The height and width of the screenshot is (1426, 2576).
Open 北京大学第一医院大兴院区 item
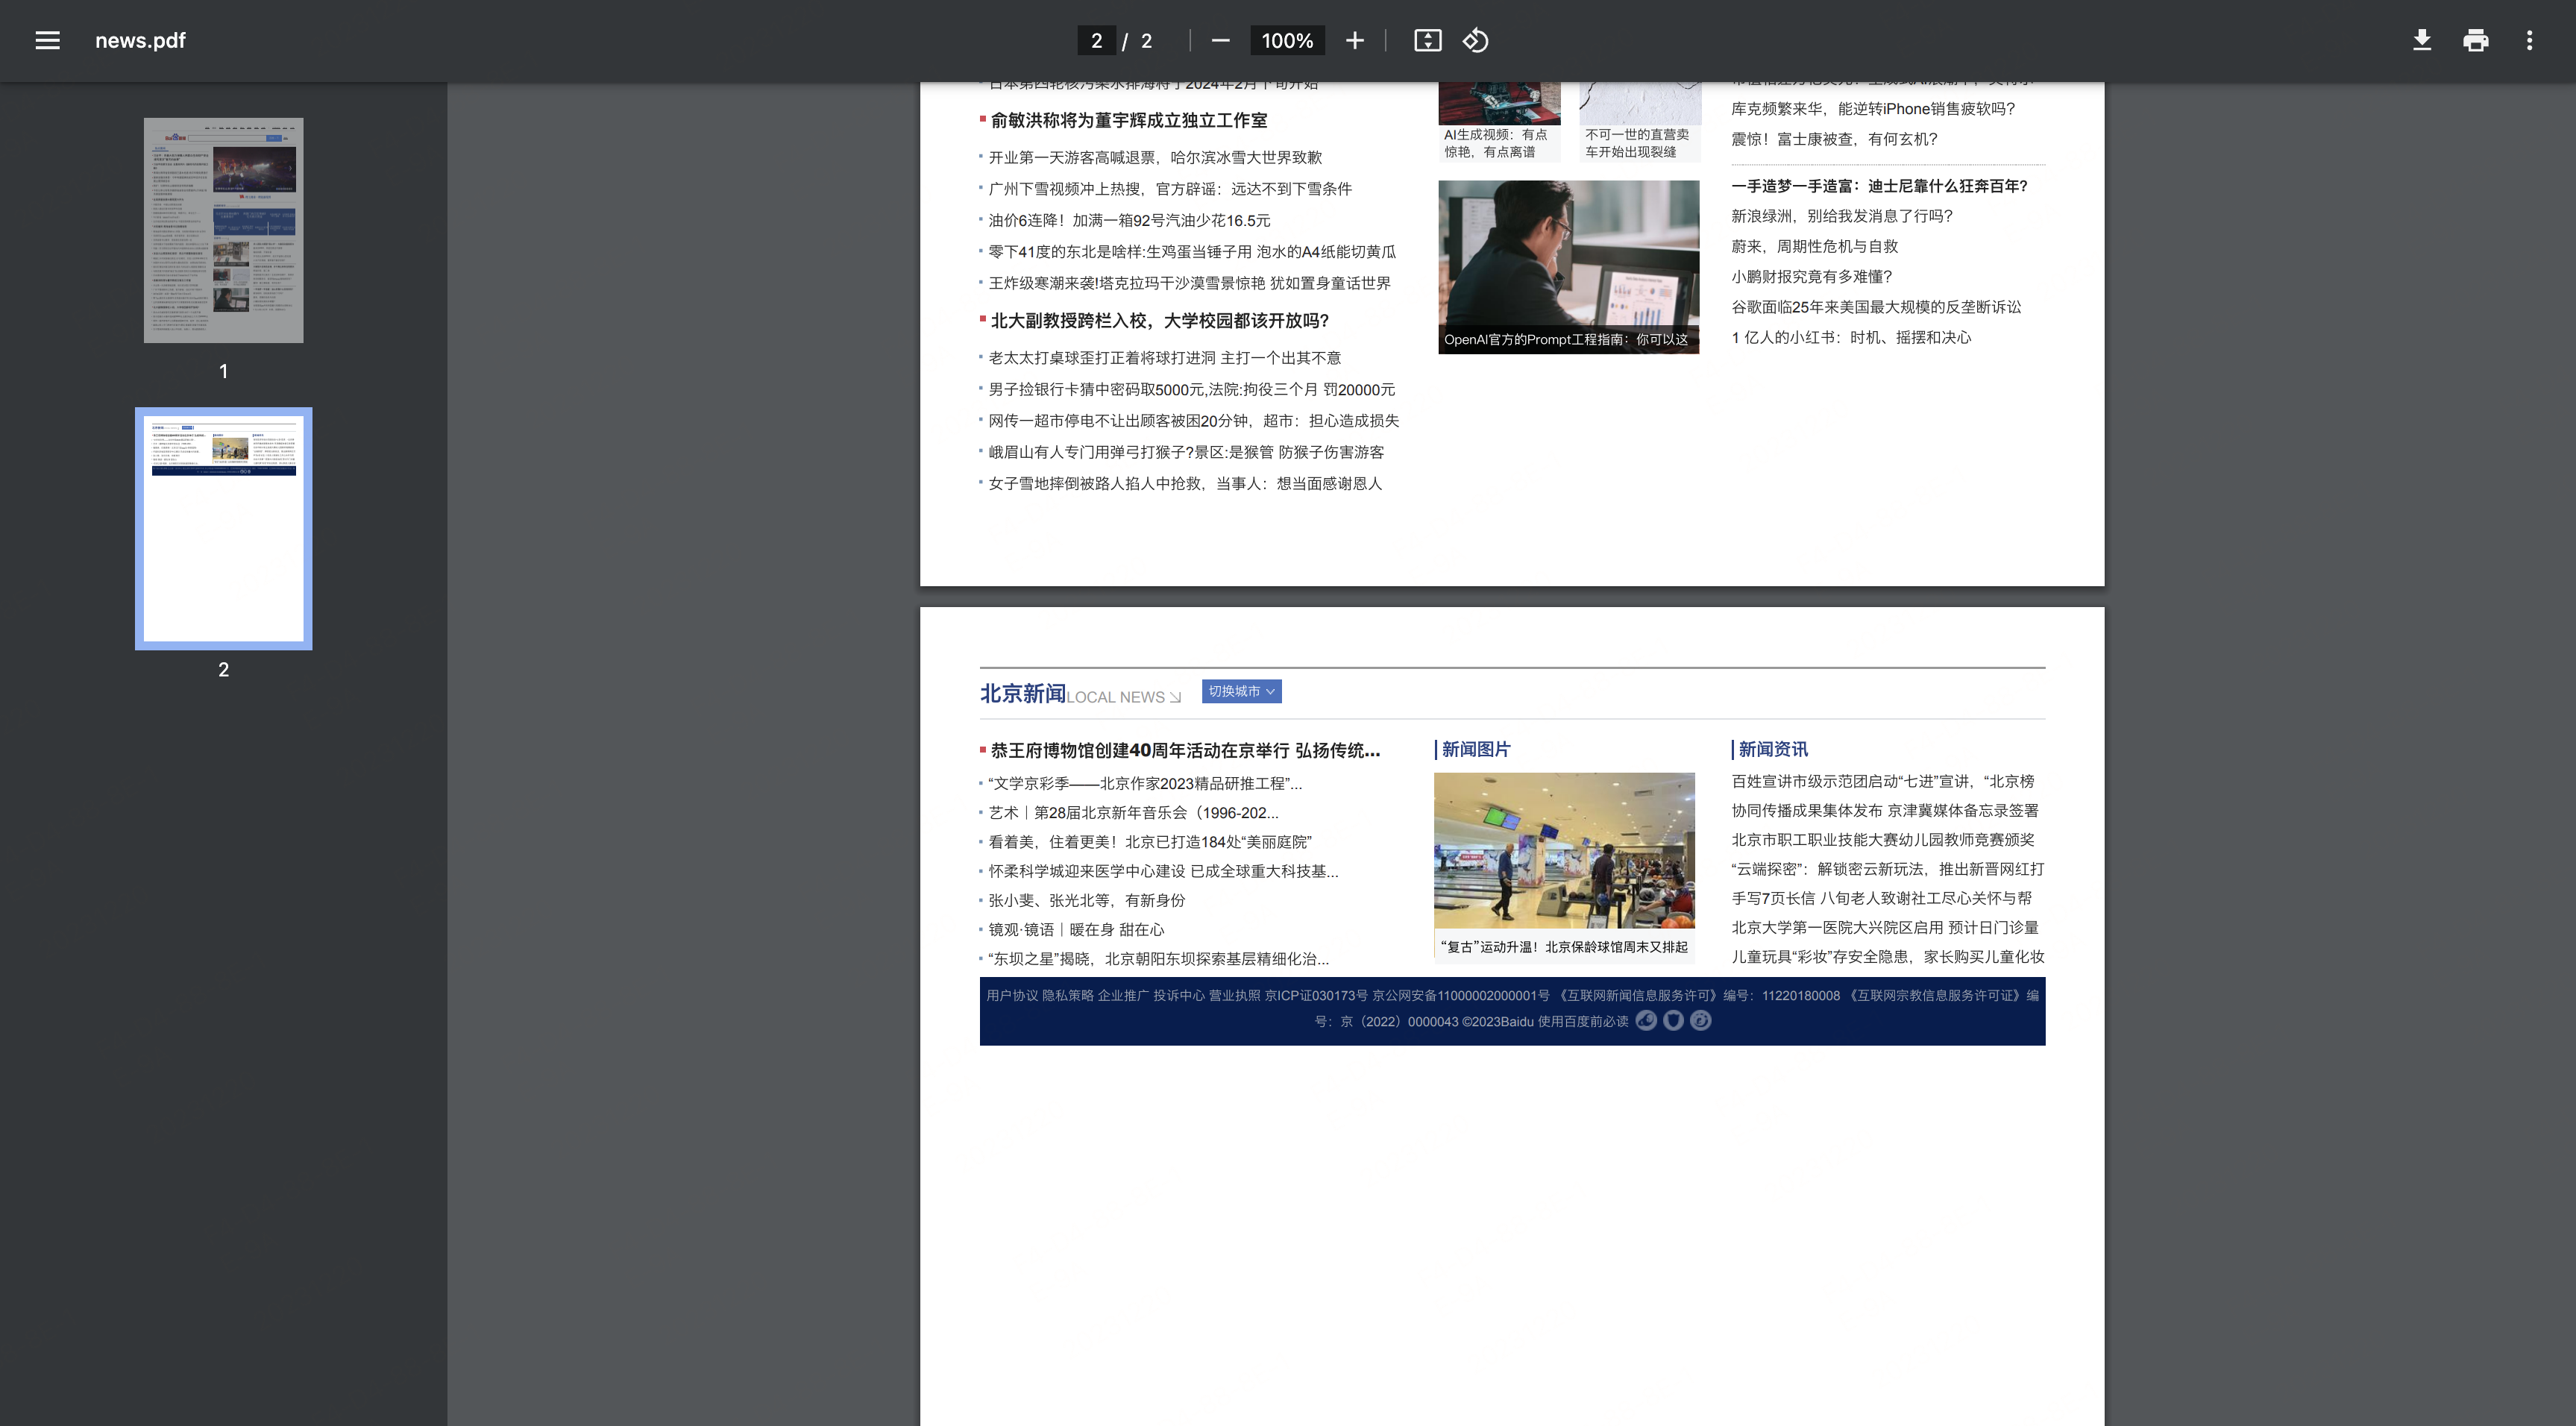1884,927
